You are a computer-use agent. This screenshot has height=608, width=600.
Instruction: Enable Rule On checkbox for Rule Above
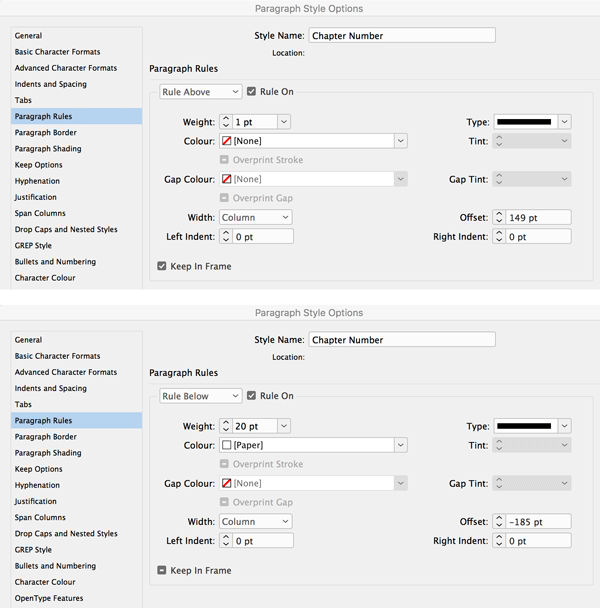252,92
